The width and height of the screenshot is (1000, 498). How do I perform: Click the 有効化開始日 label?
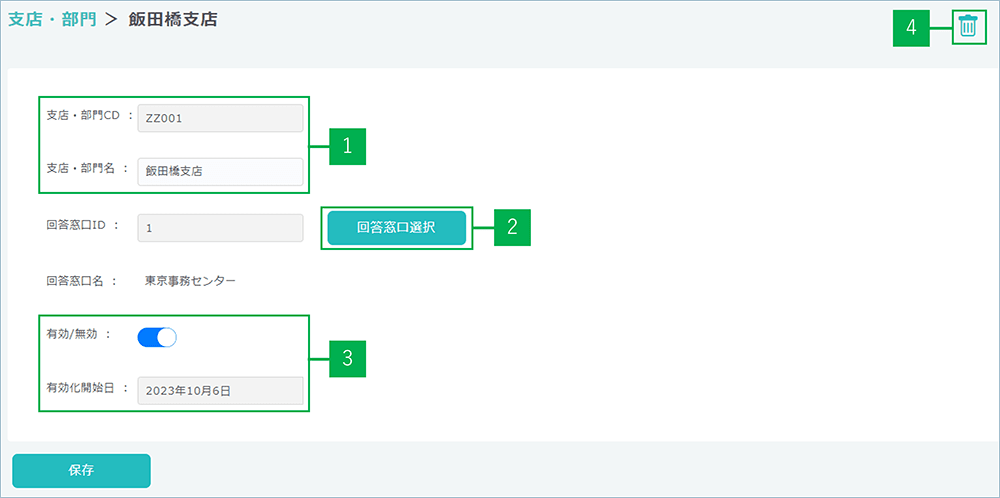82,388
